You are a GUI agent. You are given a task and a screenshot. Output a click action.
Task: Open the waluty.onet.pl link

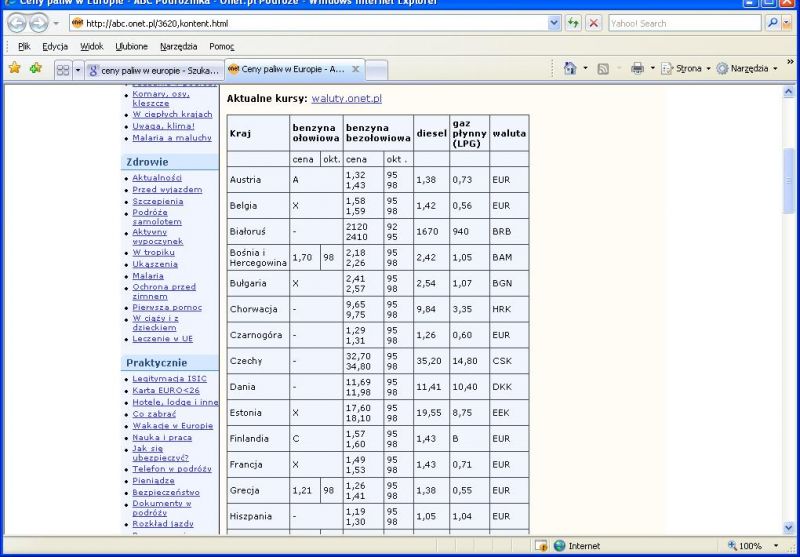[x=346, y=98]
